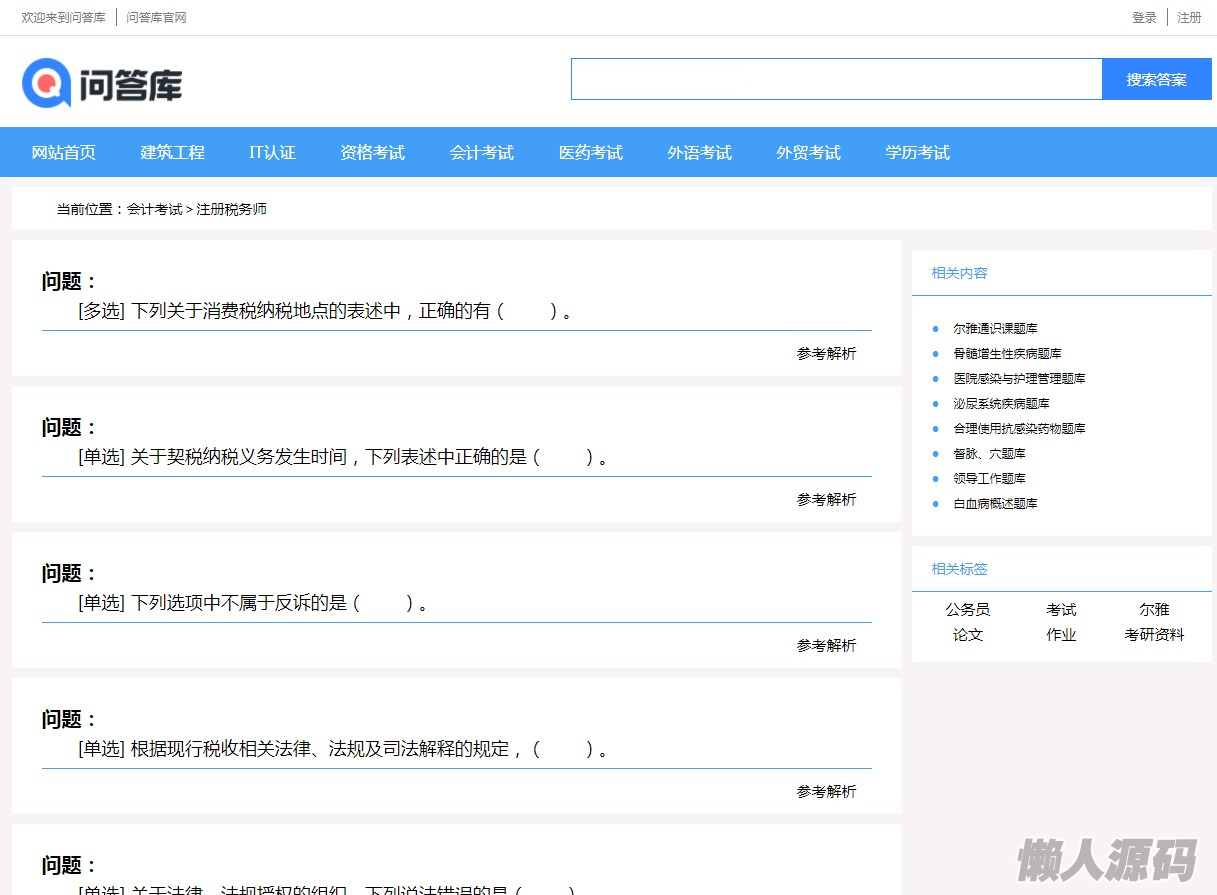Viewport: 1217px width, 895px height.
Task: Go to 建筑工程 in navigation bar
Action: [x=172, y=153]
